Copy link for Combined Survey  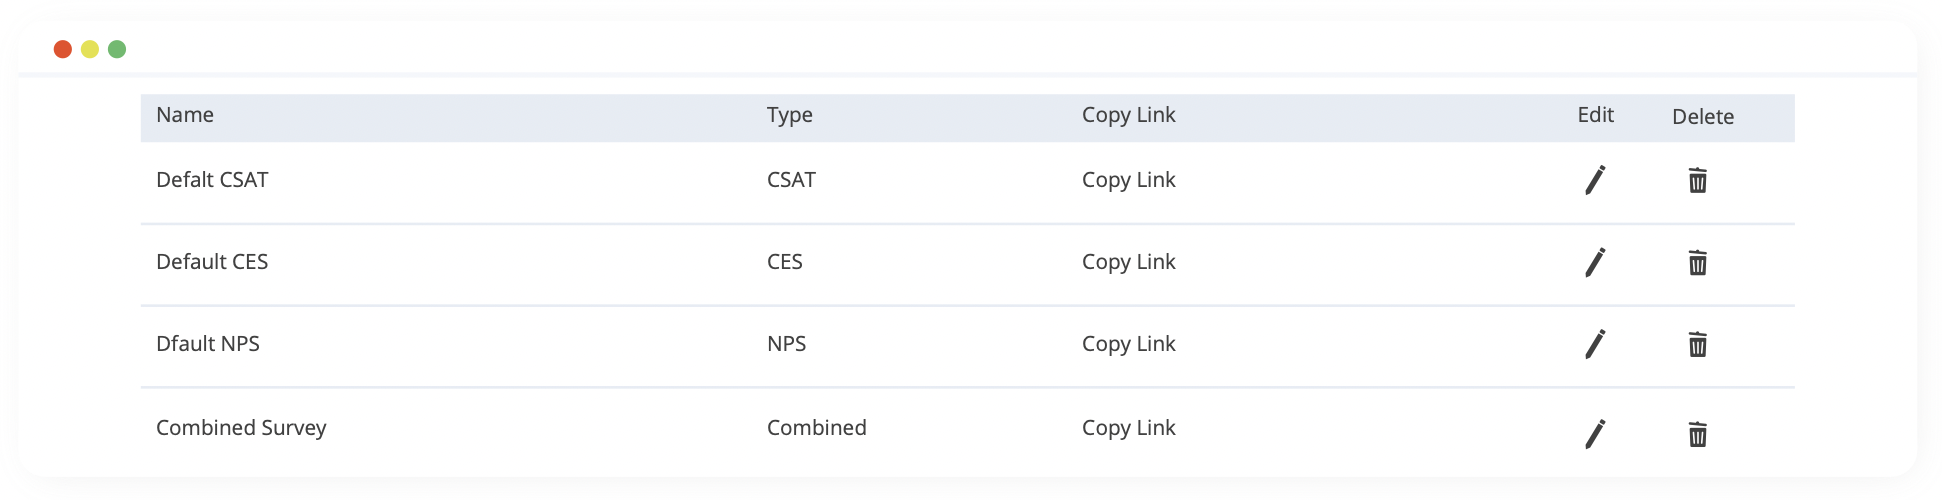click(x=1128, y=429)
